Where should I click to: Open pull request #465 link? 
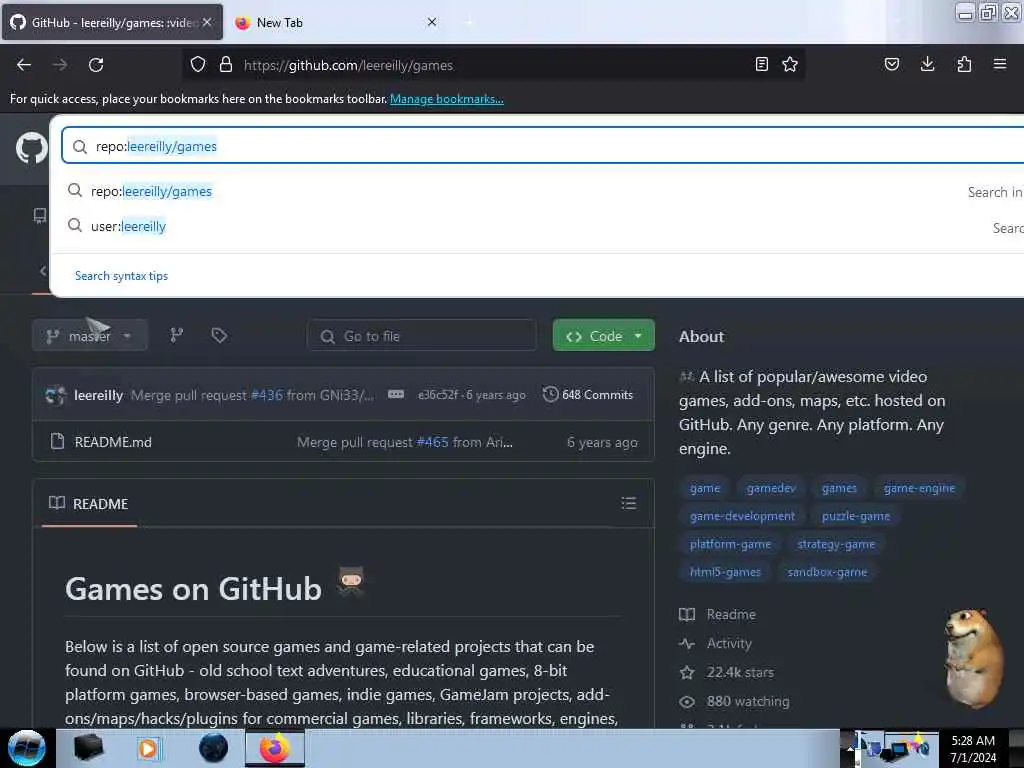(x=432, y=442)
